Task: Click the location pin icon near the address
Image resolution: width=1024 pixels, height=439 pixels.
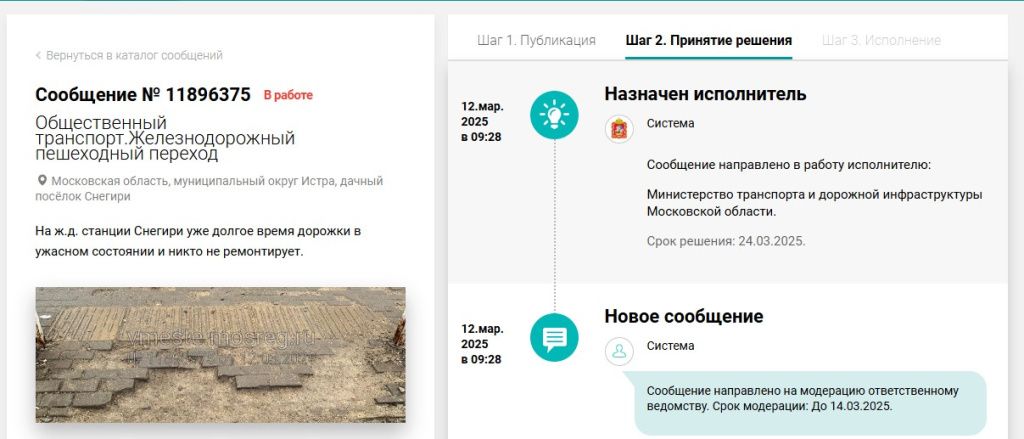Action: pos(42,180)
